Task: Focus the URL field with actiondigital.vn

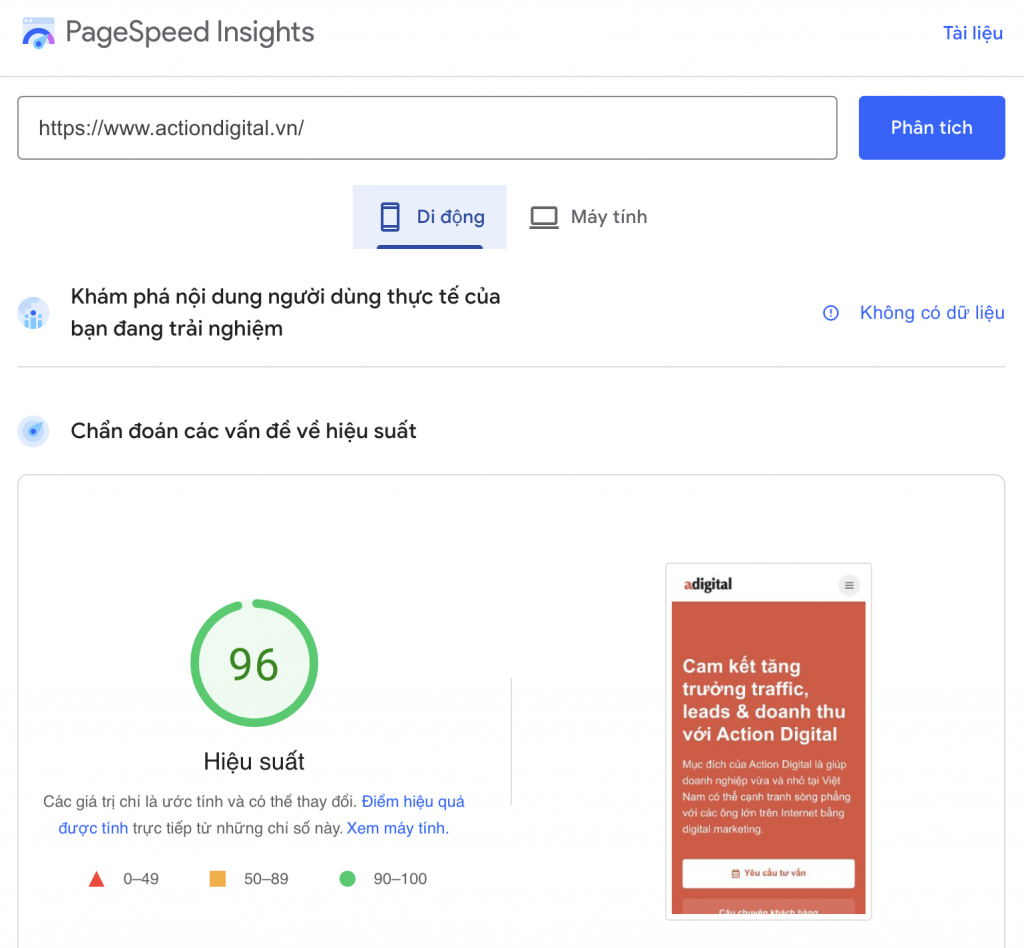Action: [427, 128]
